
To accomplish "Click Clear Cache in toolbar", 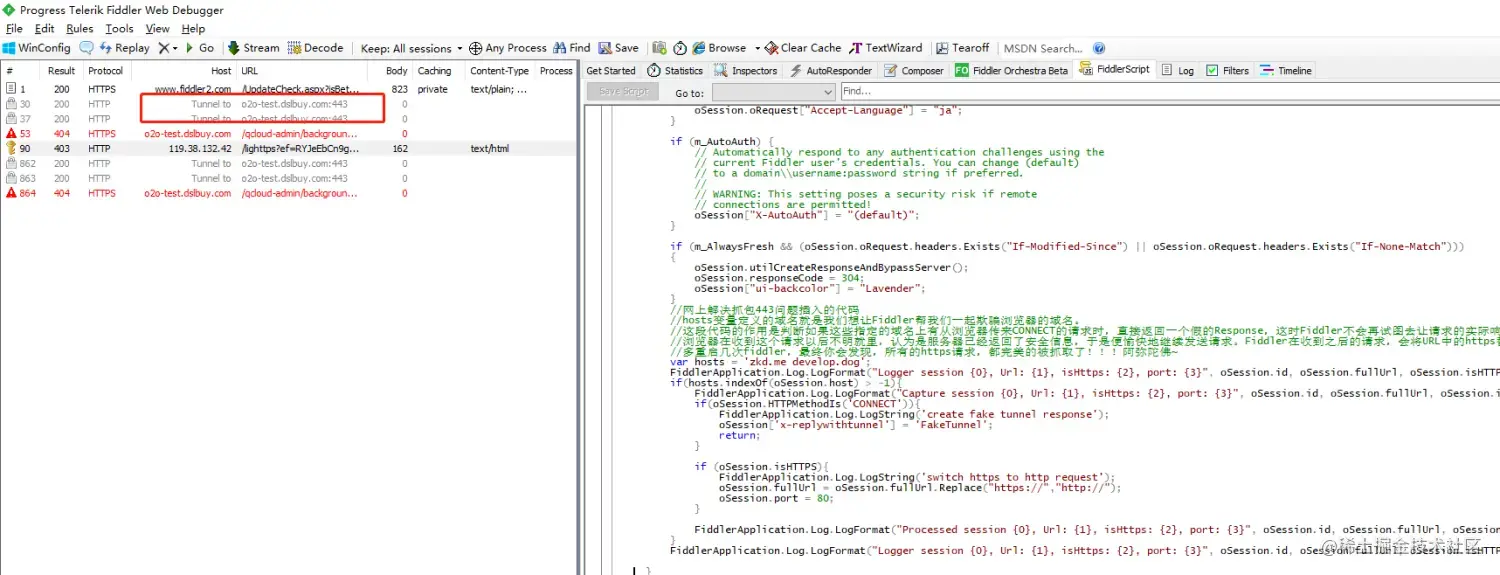I will point(804,48).
